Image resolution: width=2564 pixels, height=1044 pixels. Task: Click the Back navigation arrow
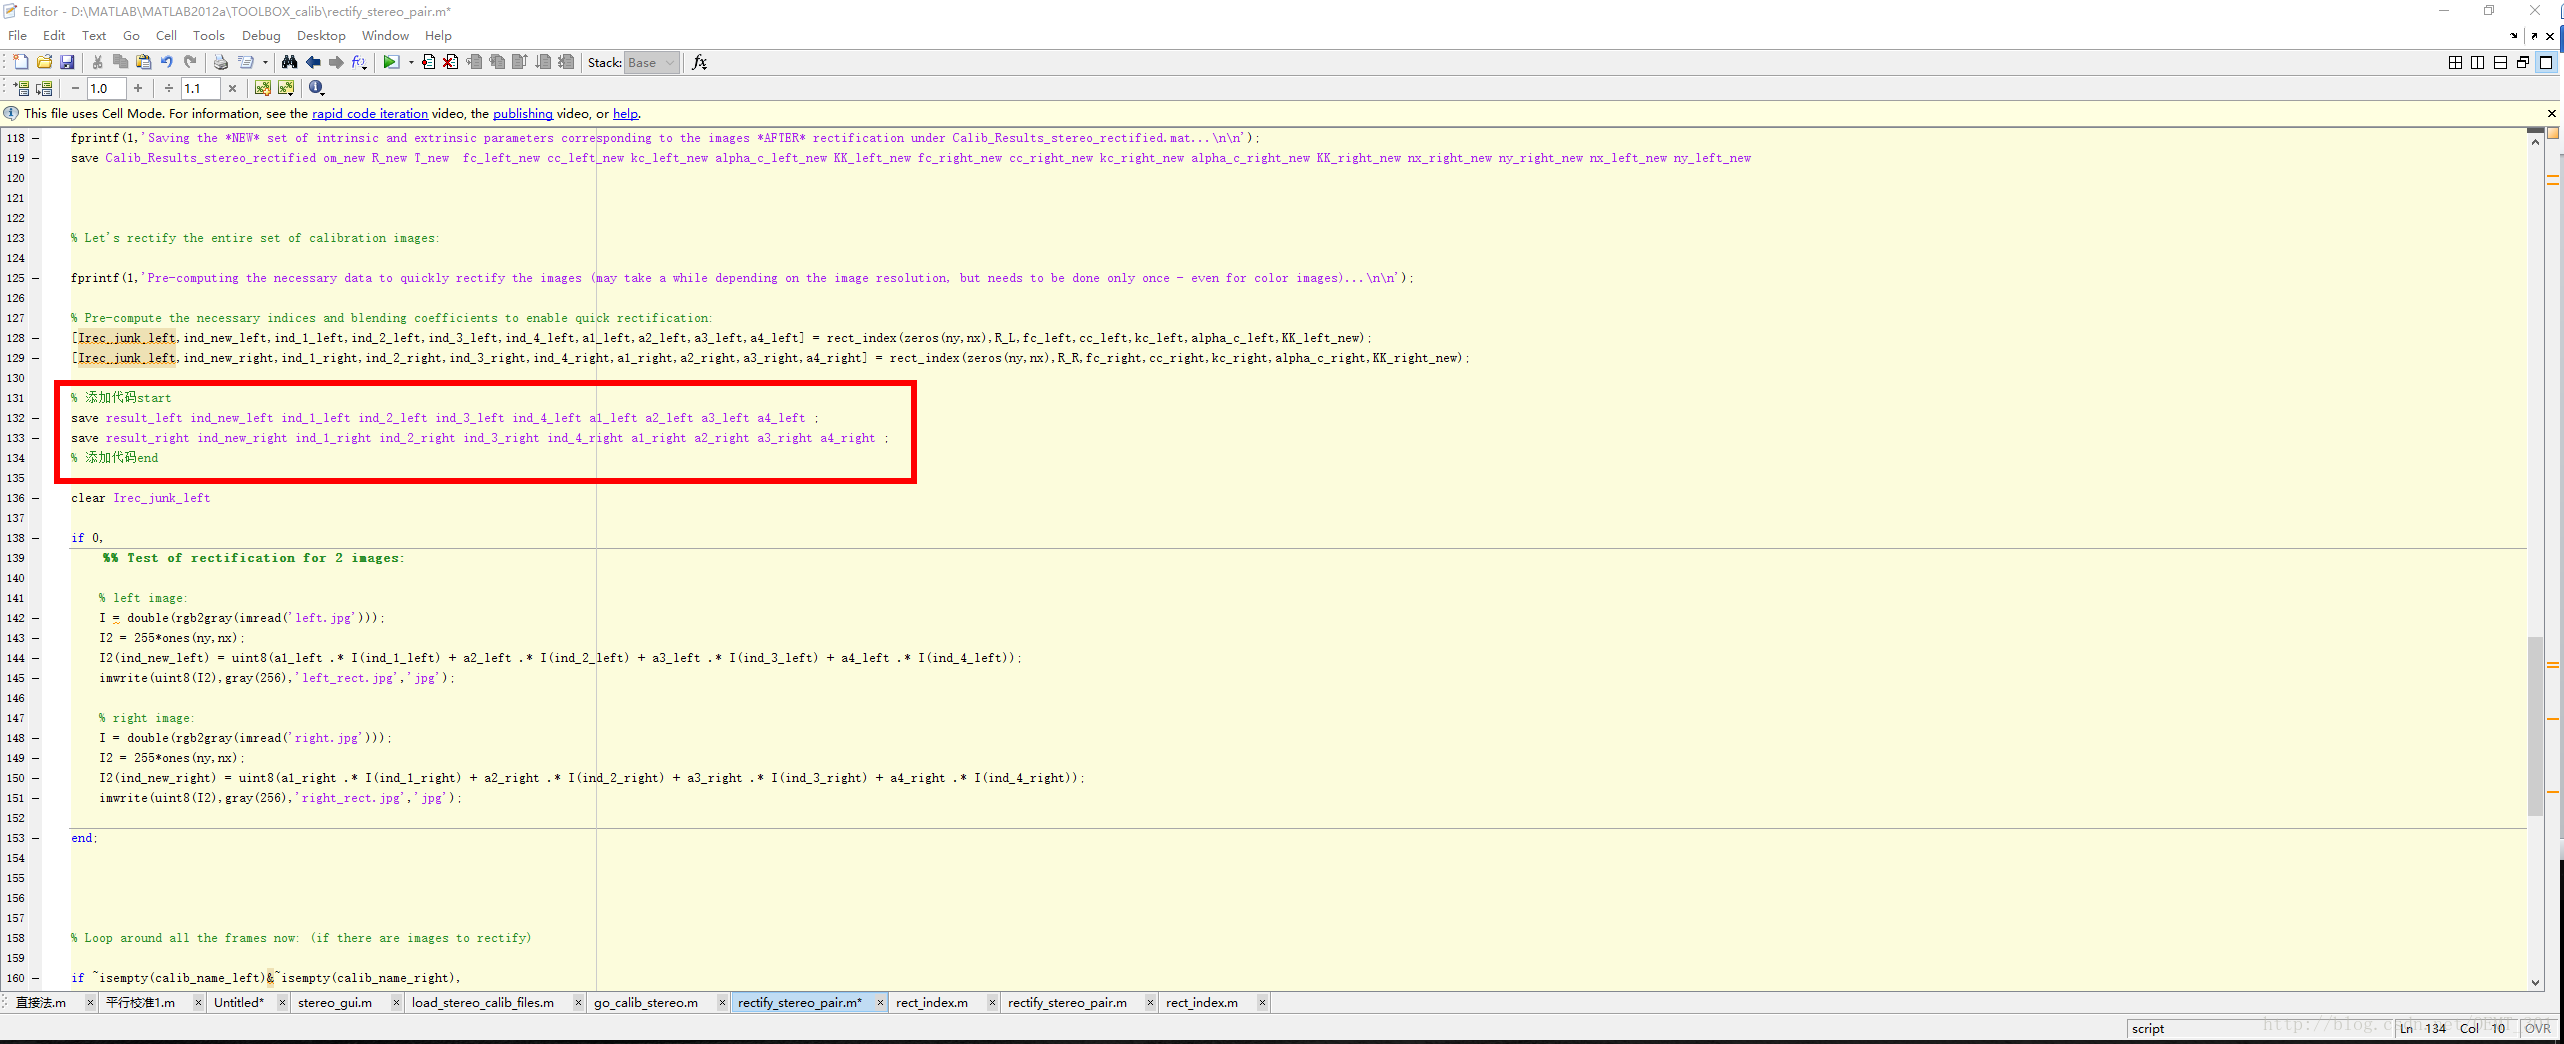coord(313,62)
